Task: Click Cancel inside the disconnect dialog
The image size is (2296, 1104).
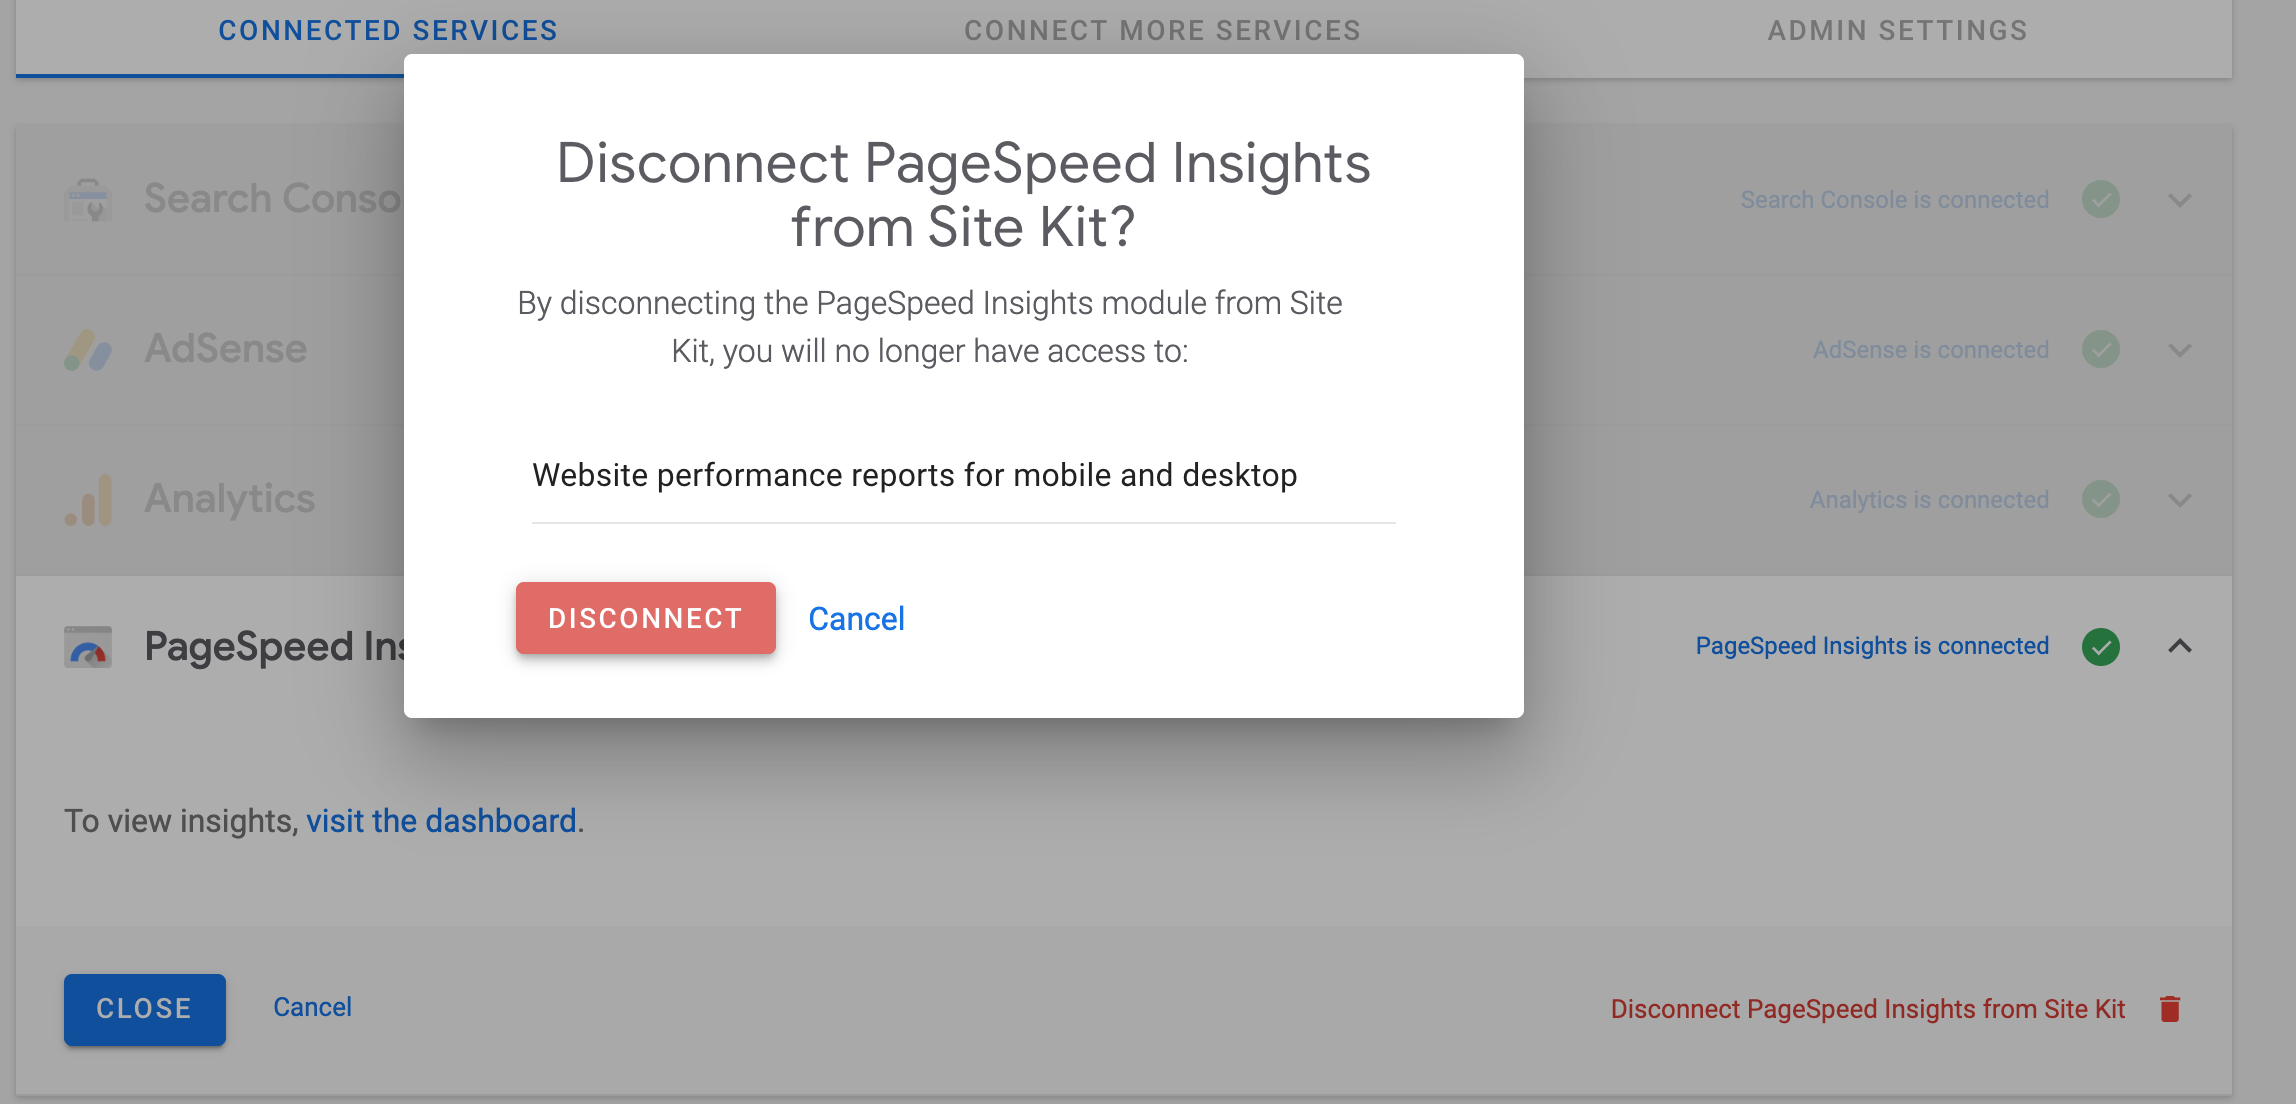Action: coord(856,618)
